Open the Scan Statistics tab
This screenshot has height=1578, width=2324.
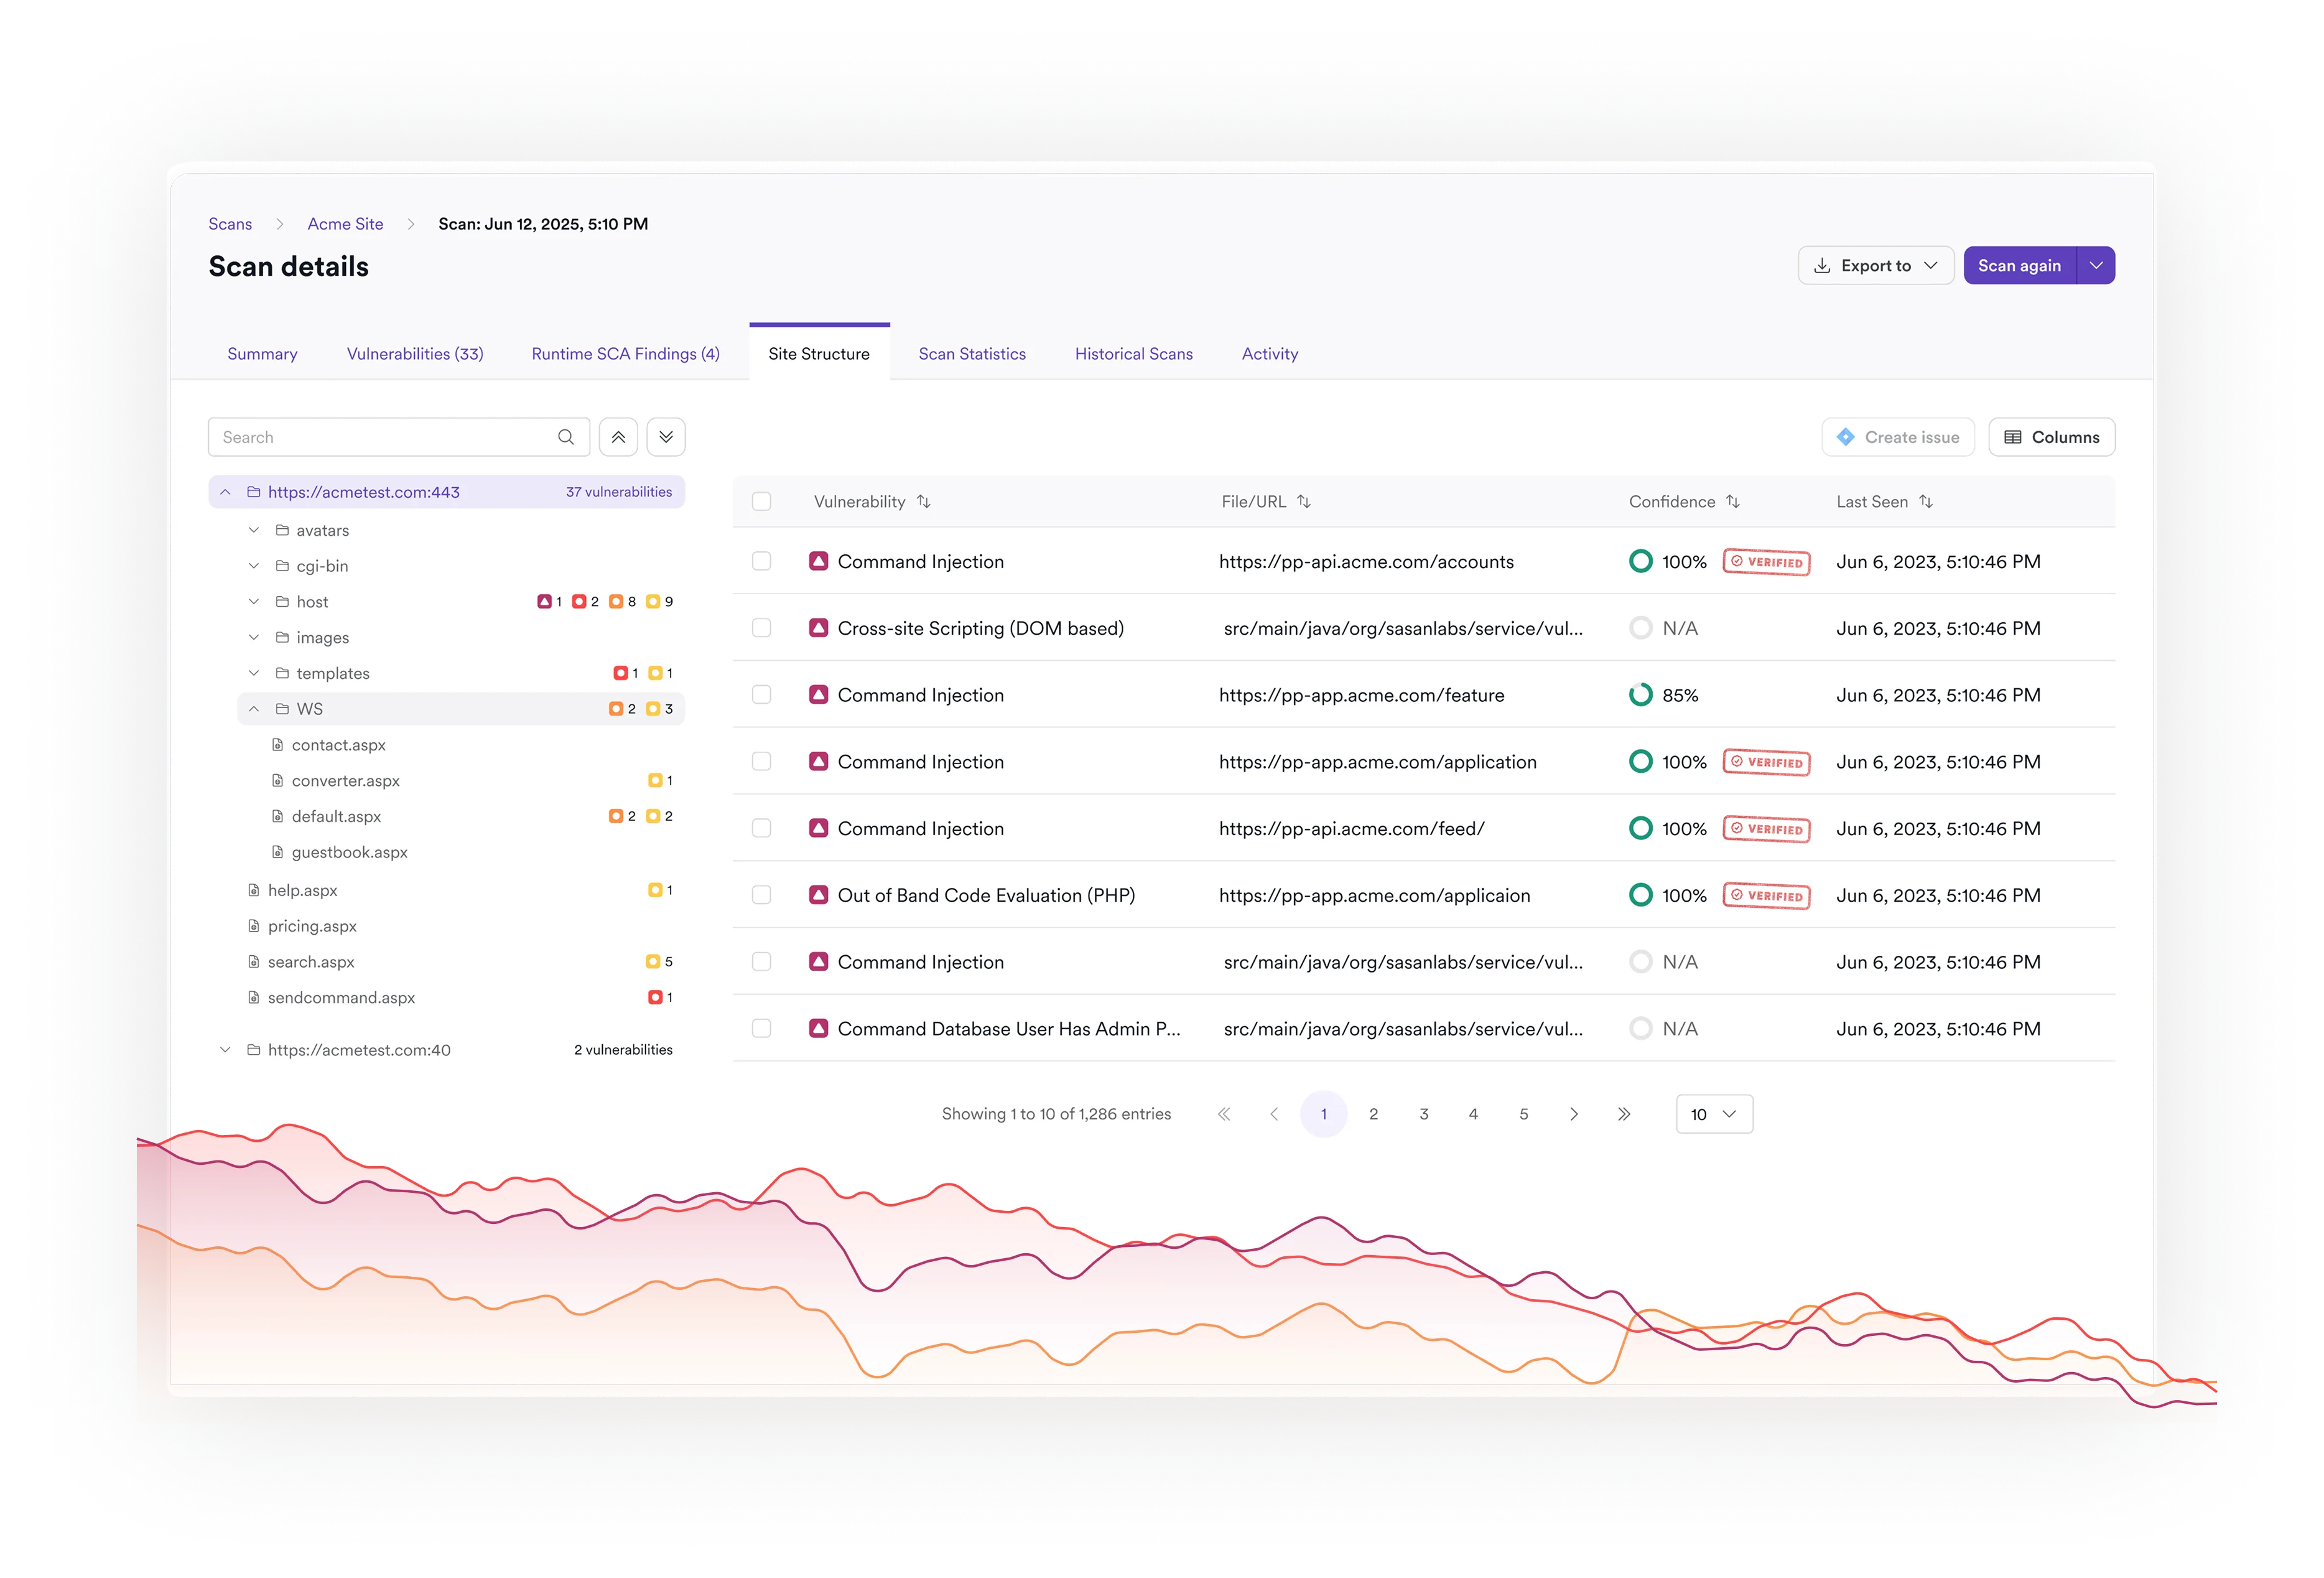[x=972, y=354]
